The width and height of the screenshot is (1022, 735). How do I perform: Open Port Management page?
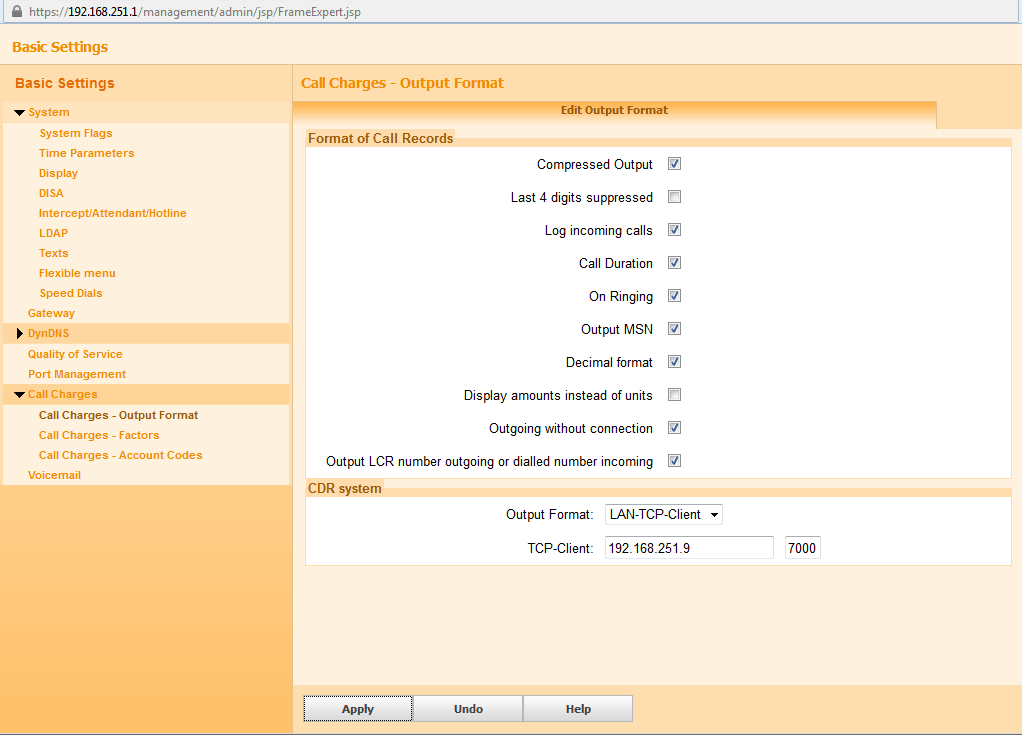click(77, 375)
